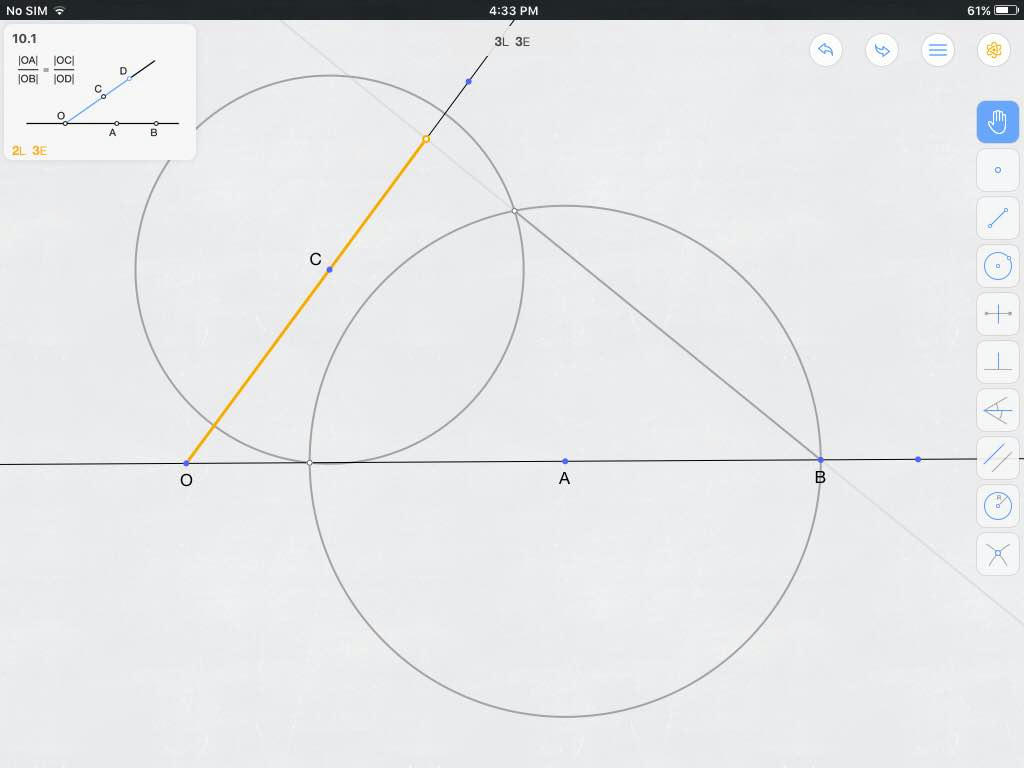
Task: Redo the undone construction step
Action: coord(881,50)
